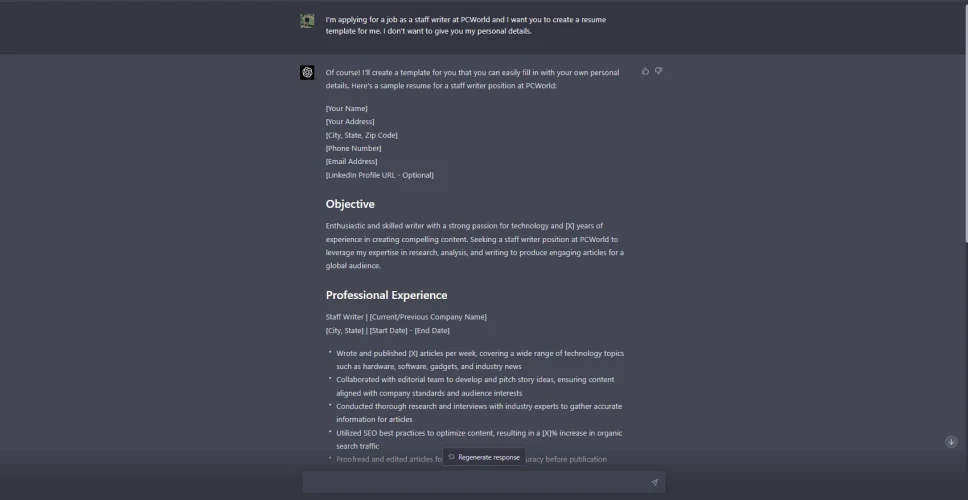Click the [City, State, Zip Code] placeholder line
Viewport: 968px width, 500px height.
point(361,135)
